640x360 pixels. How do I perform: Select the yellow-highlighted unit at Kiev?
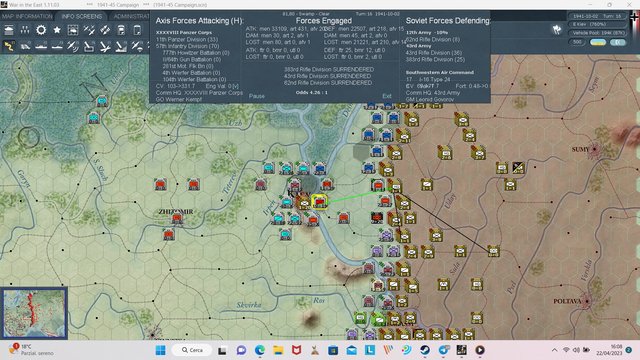pos(319,202)
